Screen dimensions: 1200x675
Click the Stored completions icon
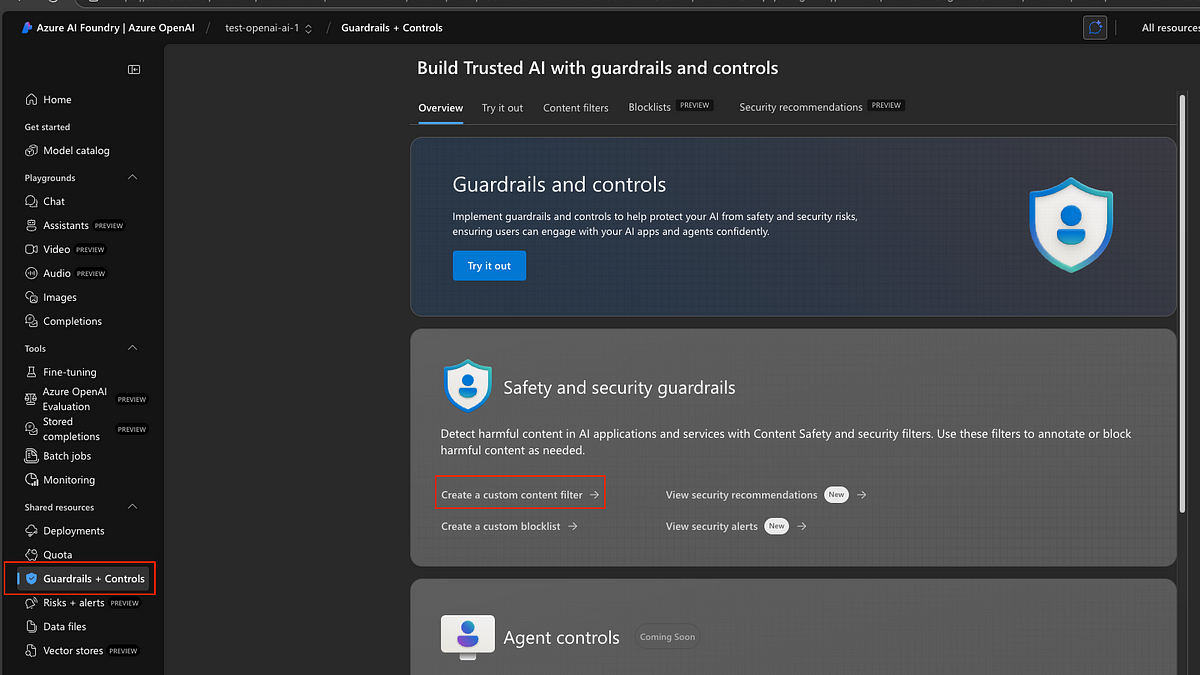coord(32,429)
